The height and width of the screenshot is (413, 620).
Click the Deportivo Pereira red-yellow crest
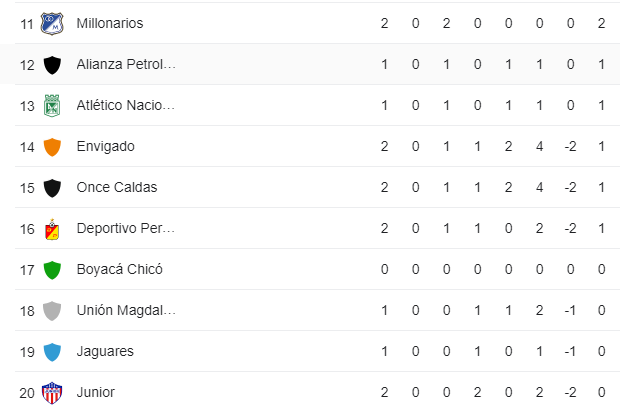(52, 229)
